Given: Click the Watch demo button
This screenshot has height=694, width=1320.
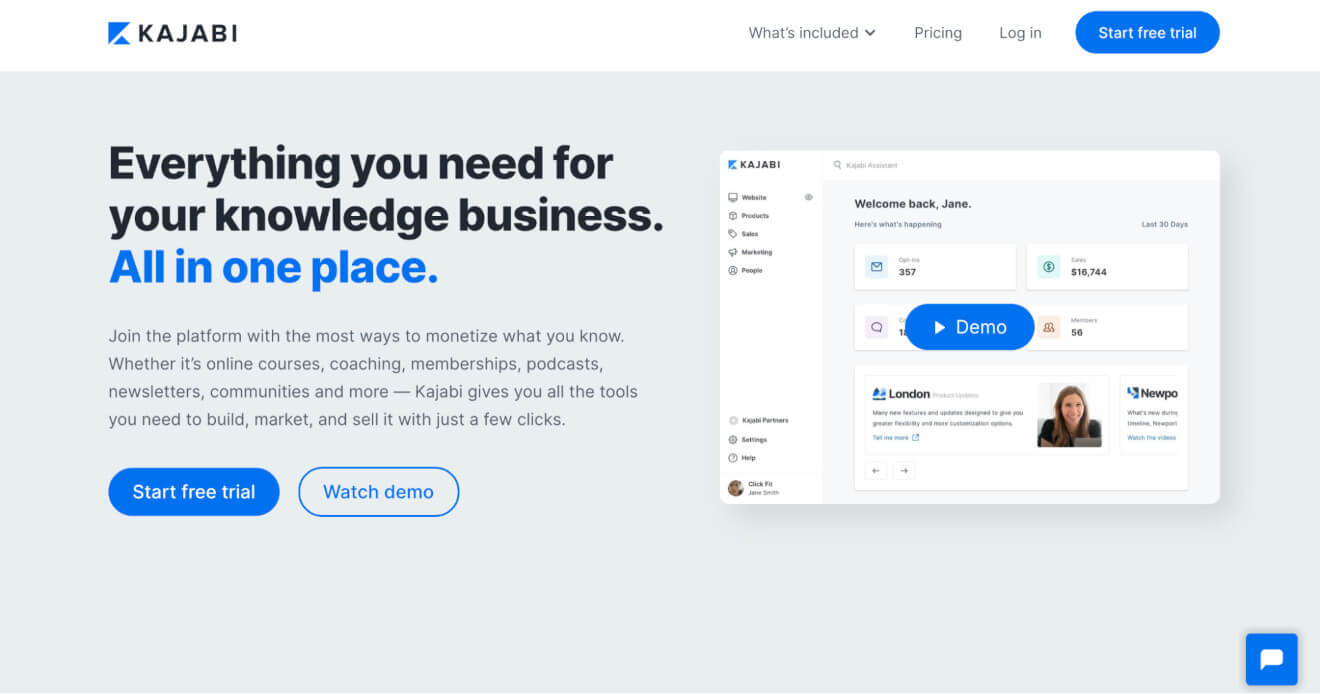Looking at the screenshot, I should (379, 492).
